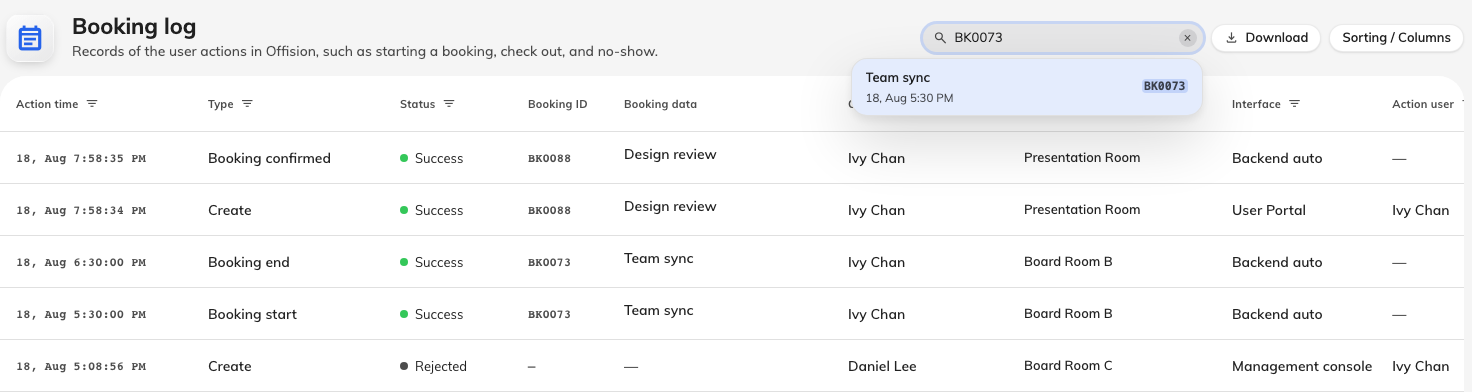Click the 7:58:34 PM action time

pos(81,210)
